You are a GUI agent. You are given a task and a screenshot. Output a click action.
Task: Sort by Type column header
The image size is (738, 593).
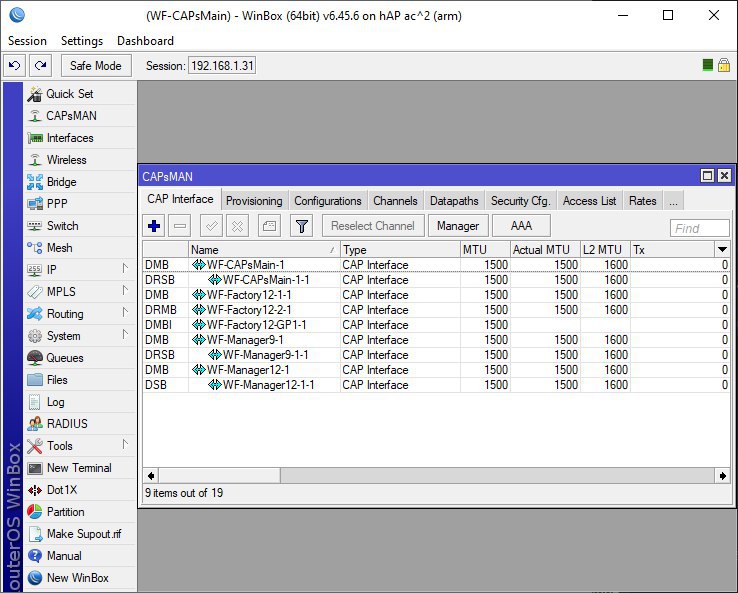click(x=400, y=249)
